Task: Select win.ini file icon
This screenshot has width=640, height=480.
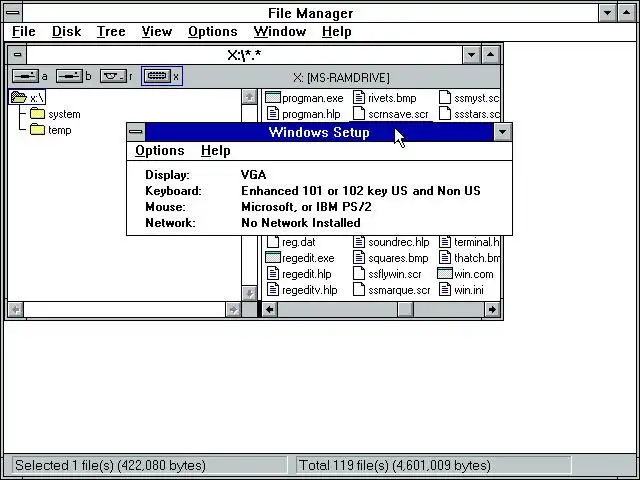Action: click(x=445, y=290)
